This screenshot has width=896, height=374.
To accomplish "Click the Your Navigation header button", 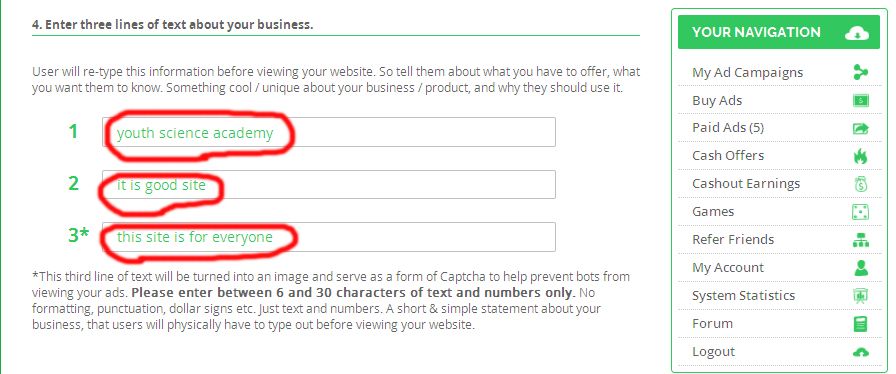I will [778, 32].
